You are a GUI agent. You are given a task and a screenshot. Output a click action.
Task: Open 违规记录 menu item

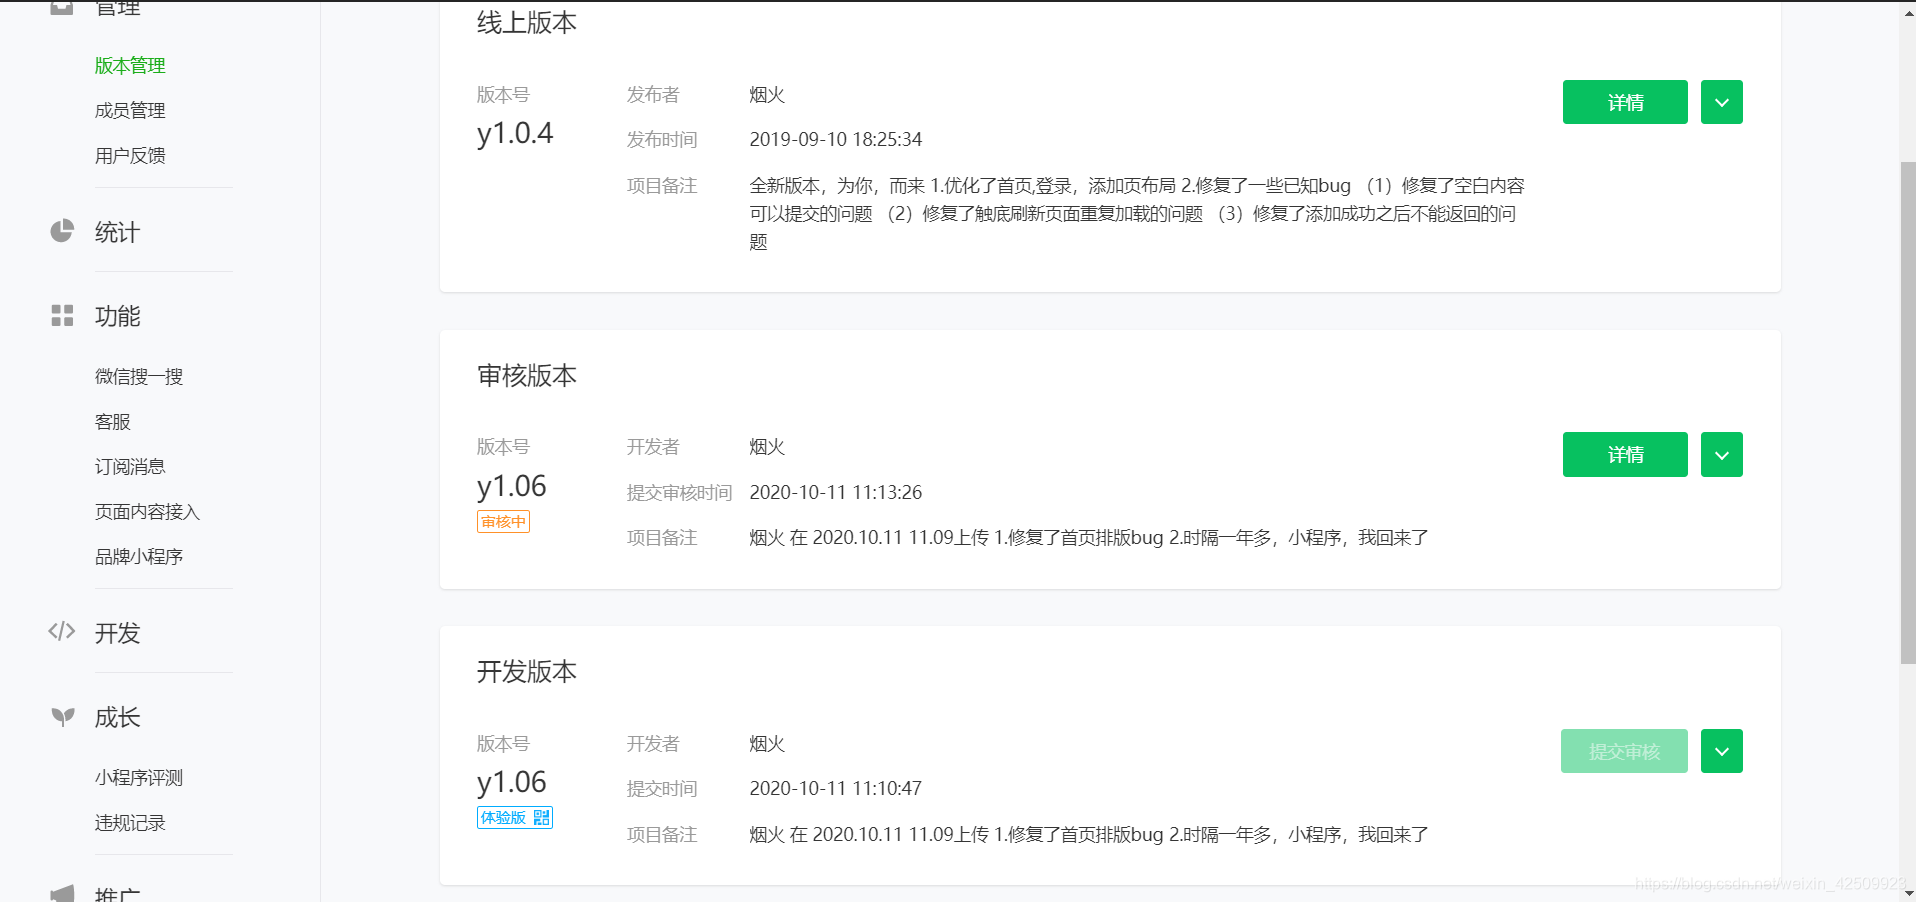click(x=130, y=823)
